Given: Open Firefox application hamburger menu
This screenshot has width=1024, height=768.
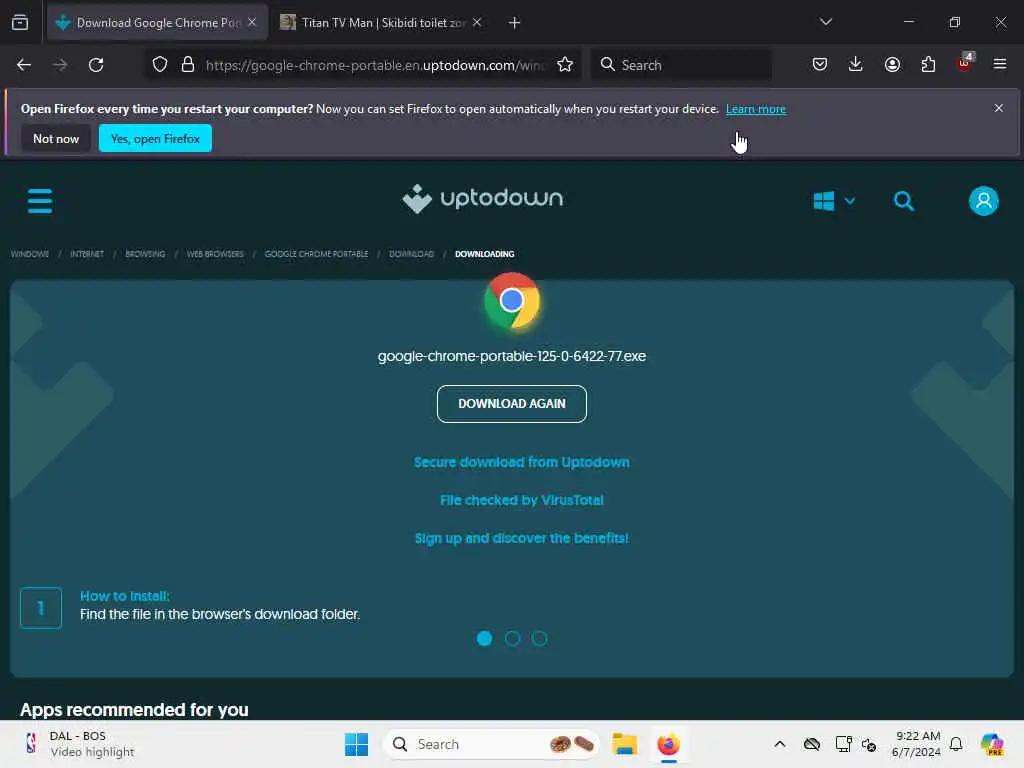Looking at the screenshot, I should [1000, 64].
